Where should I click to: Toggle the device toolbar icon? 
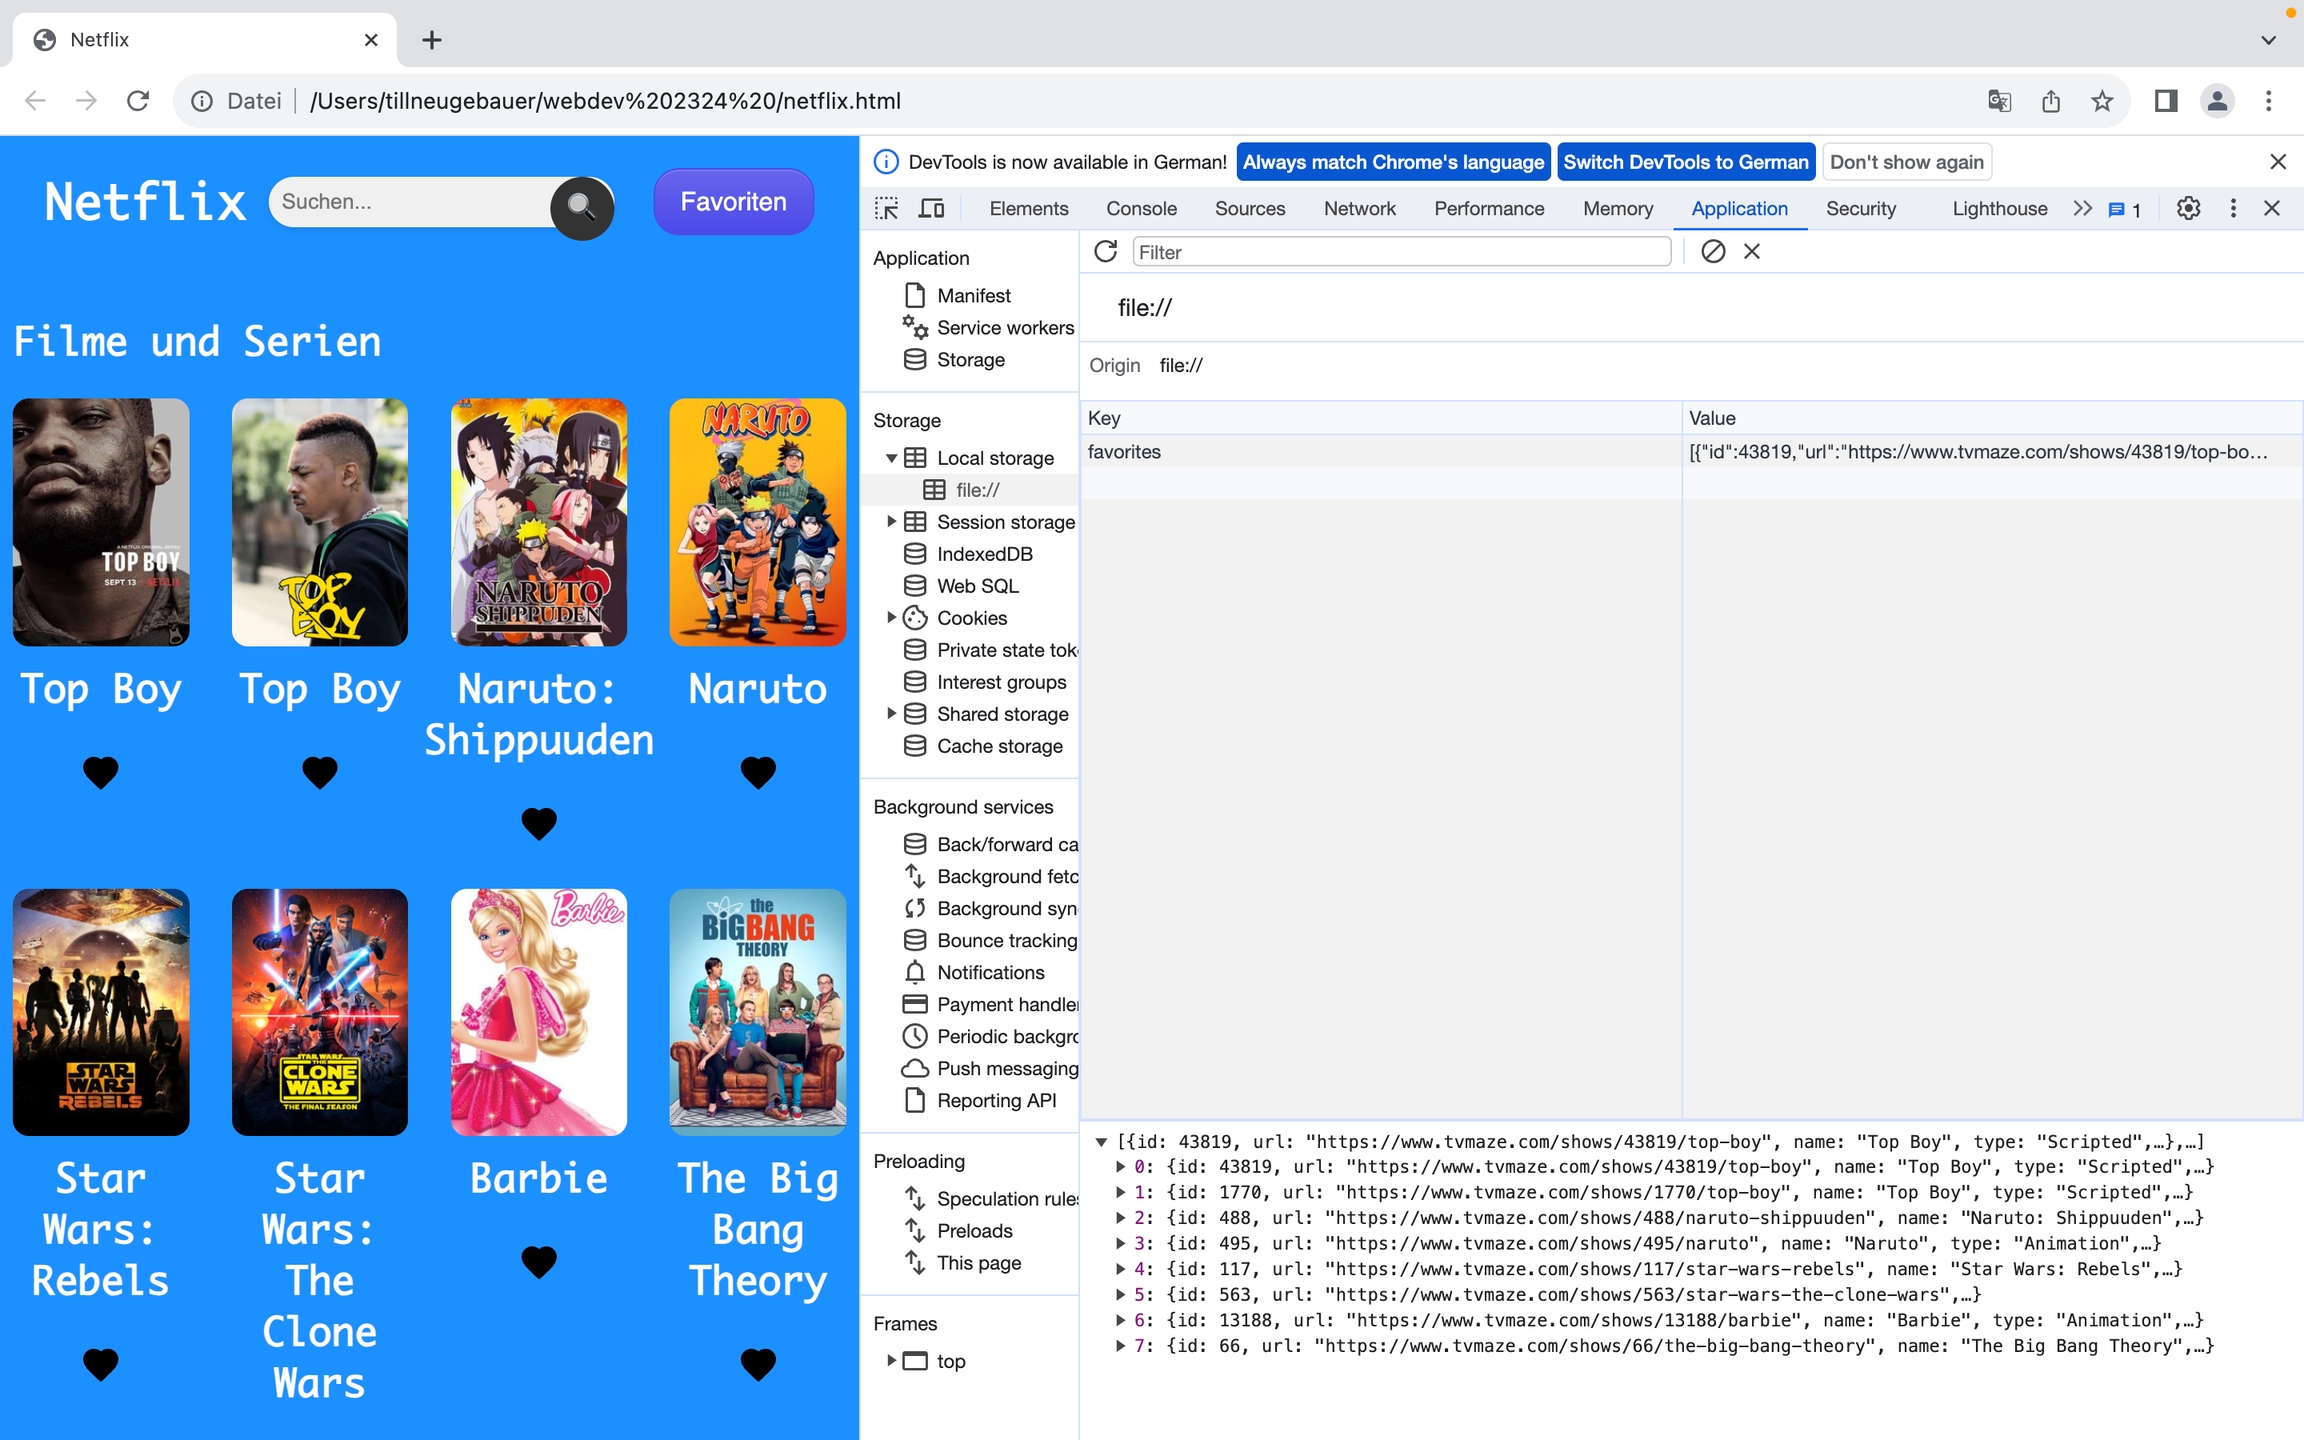tap(932, 208)
